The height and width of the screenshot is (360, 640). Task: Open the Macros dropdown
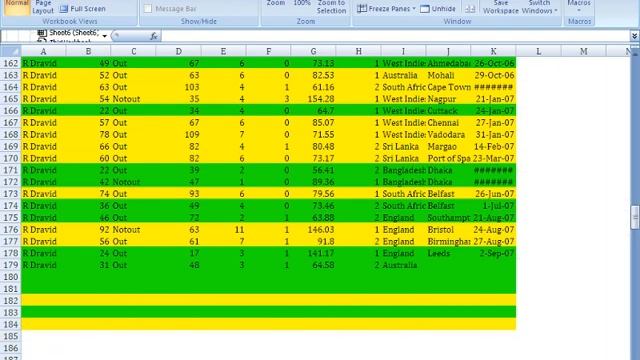579,6
